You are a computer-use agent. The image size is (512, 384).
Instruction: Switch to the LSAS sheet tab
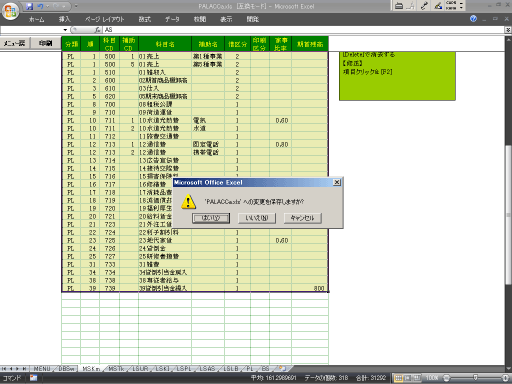pyautogui.click(x=207, y=369)
